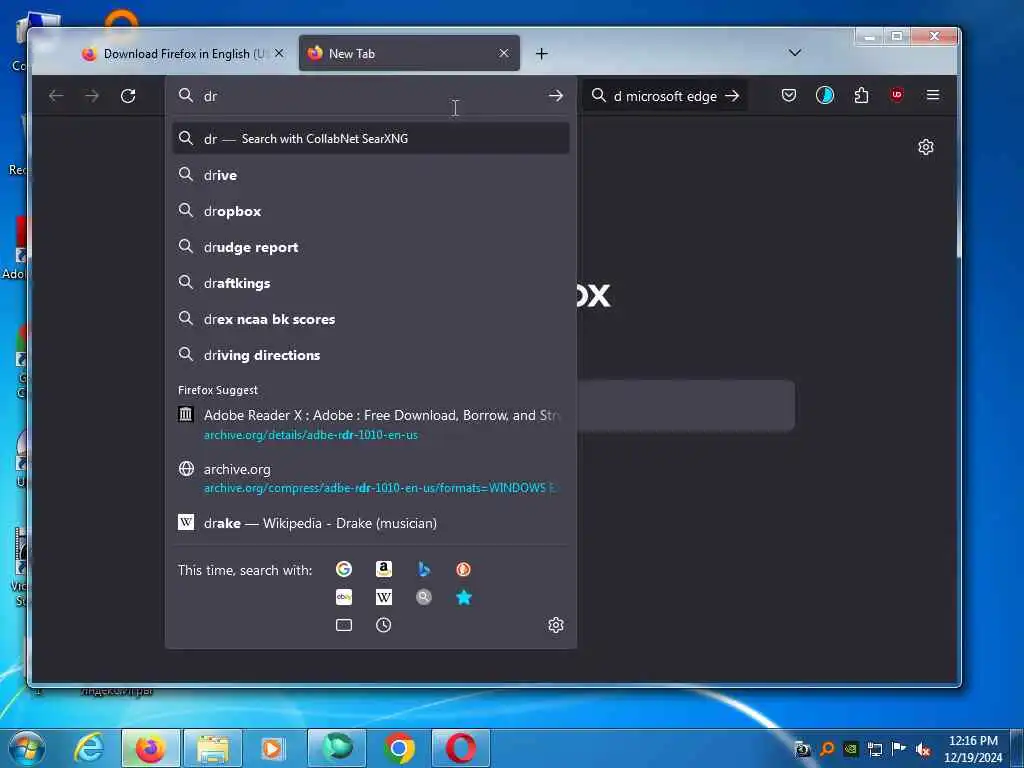This screenshot has height=768, width=1024.
Task: Click the archive.org/details/adbe-rdr-1010-en-us URL
Action: click(x=311, y=435)
